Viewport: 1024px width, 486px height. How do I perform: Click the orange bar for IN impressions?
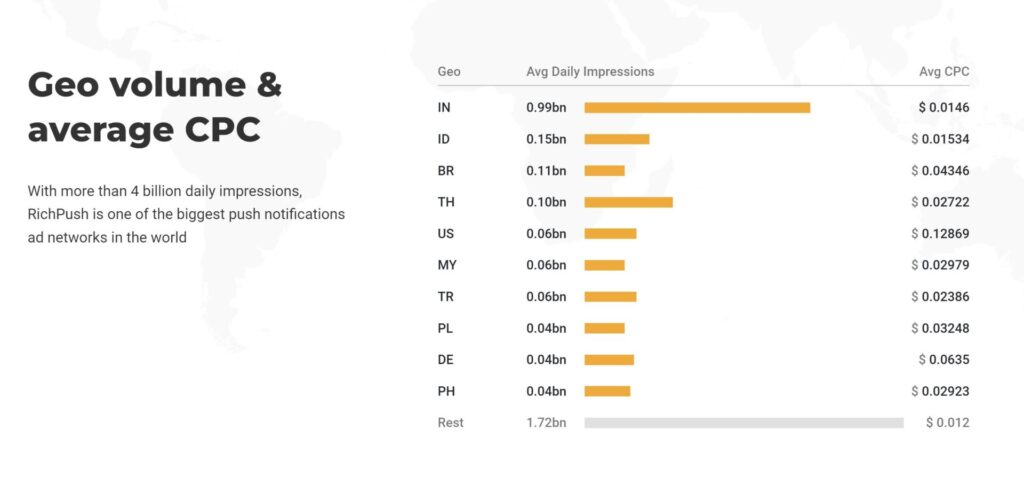pos(697,108)
